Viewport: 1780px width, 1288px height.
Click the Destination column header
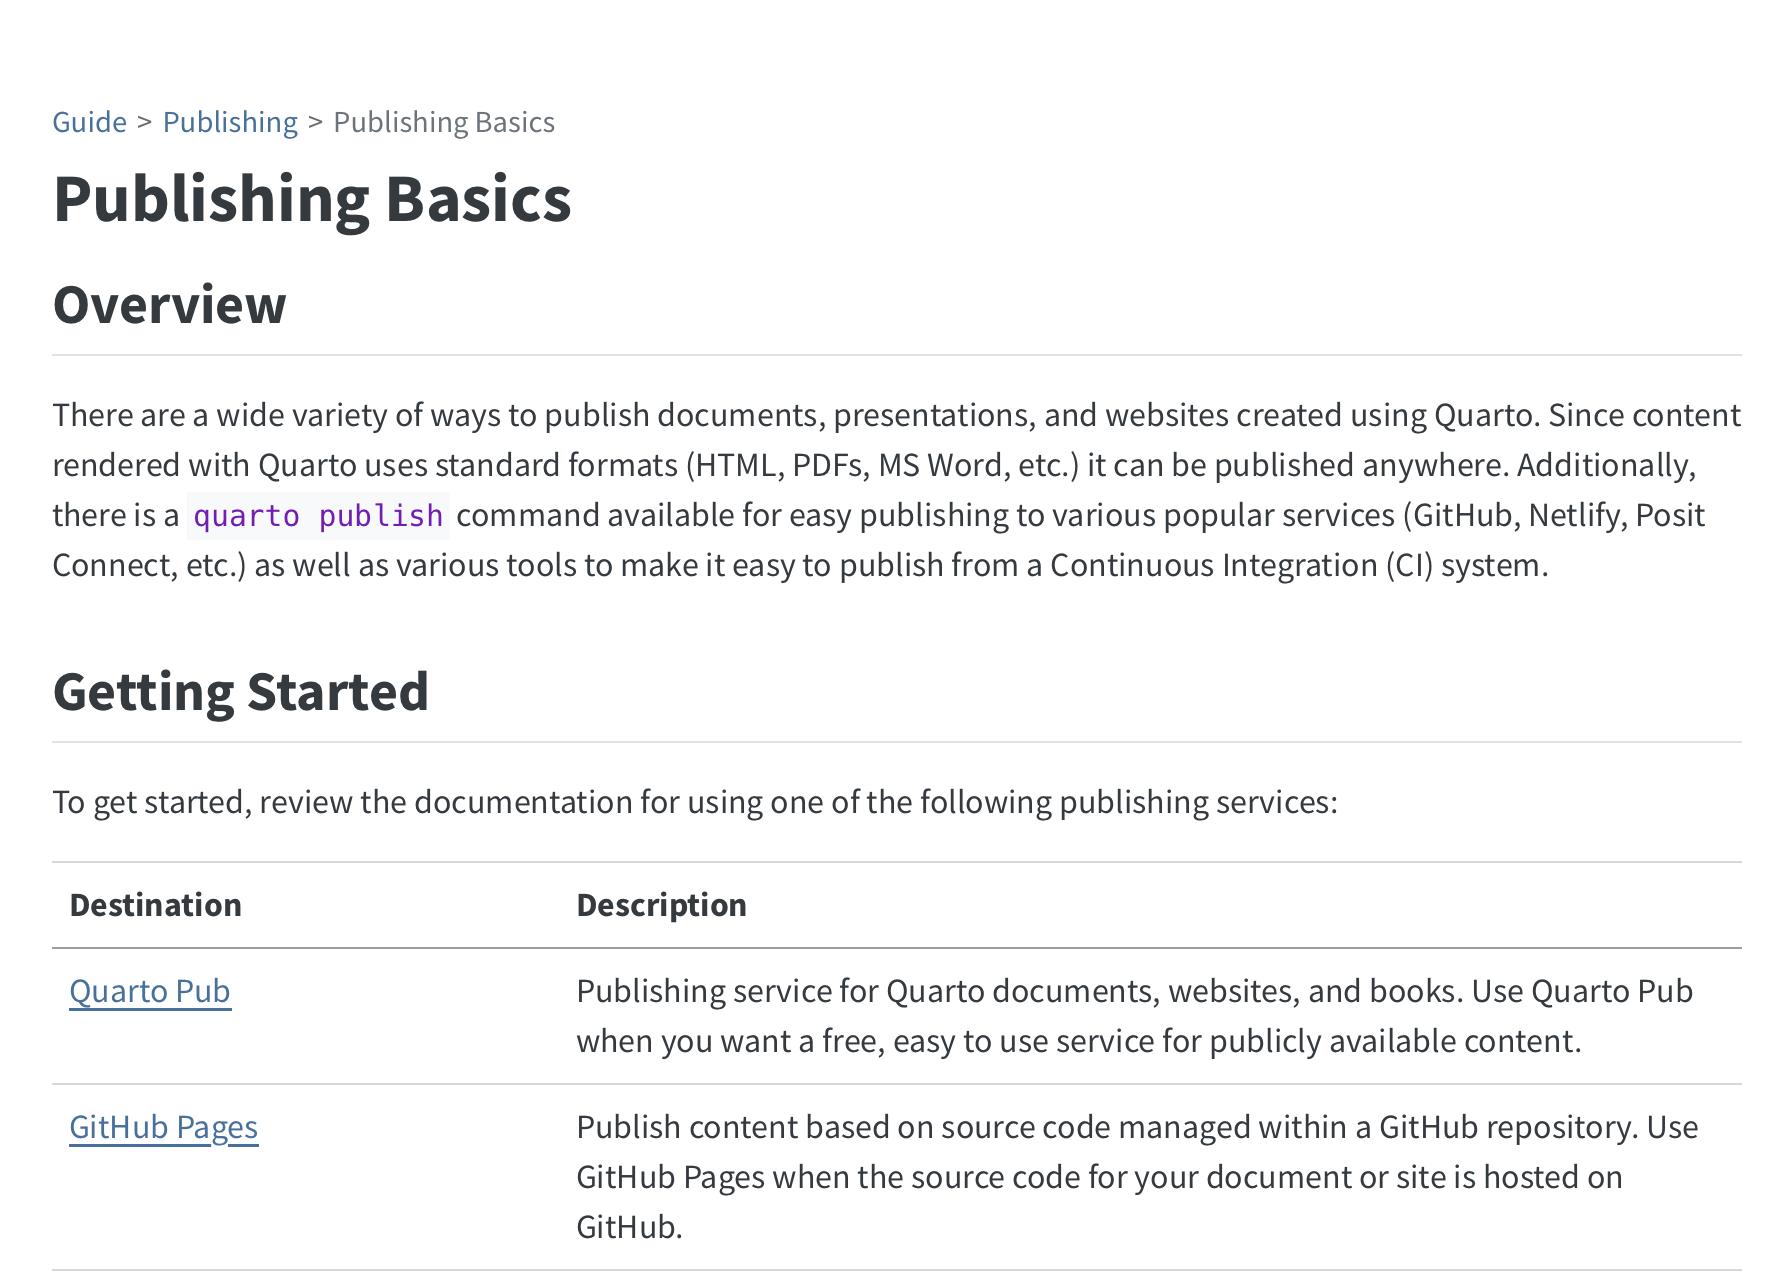click(x=155, y=905)
